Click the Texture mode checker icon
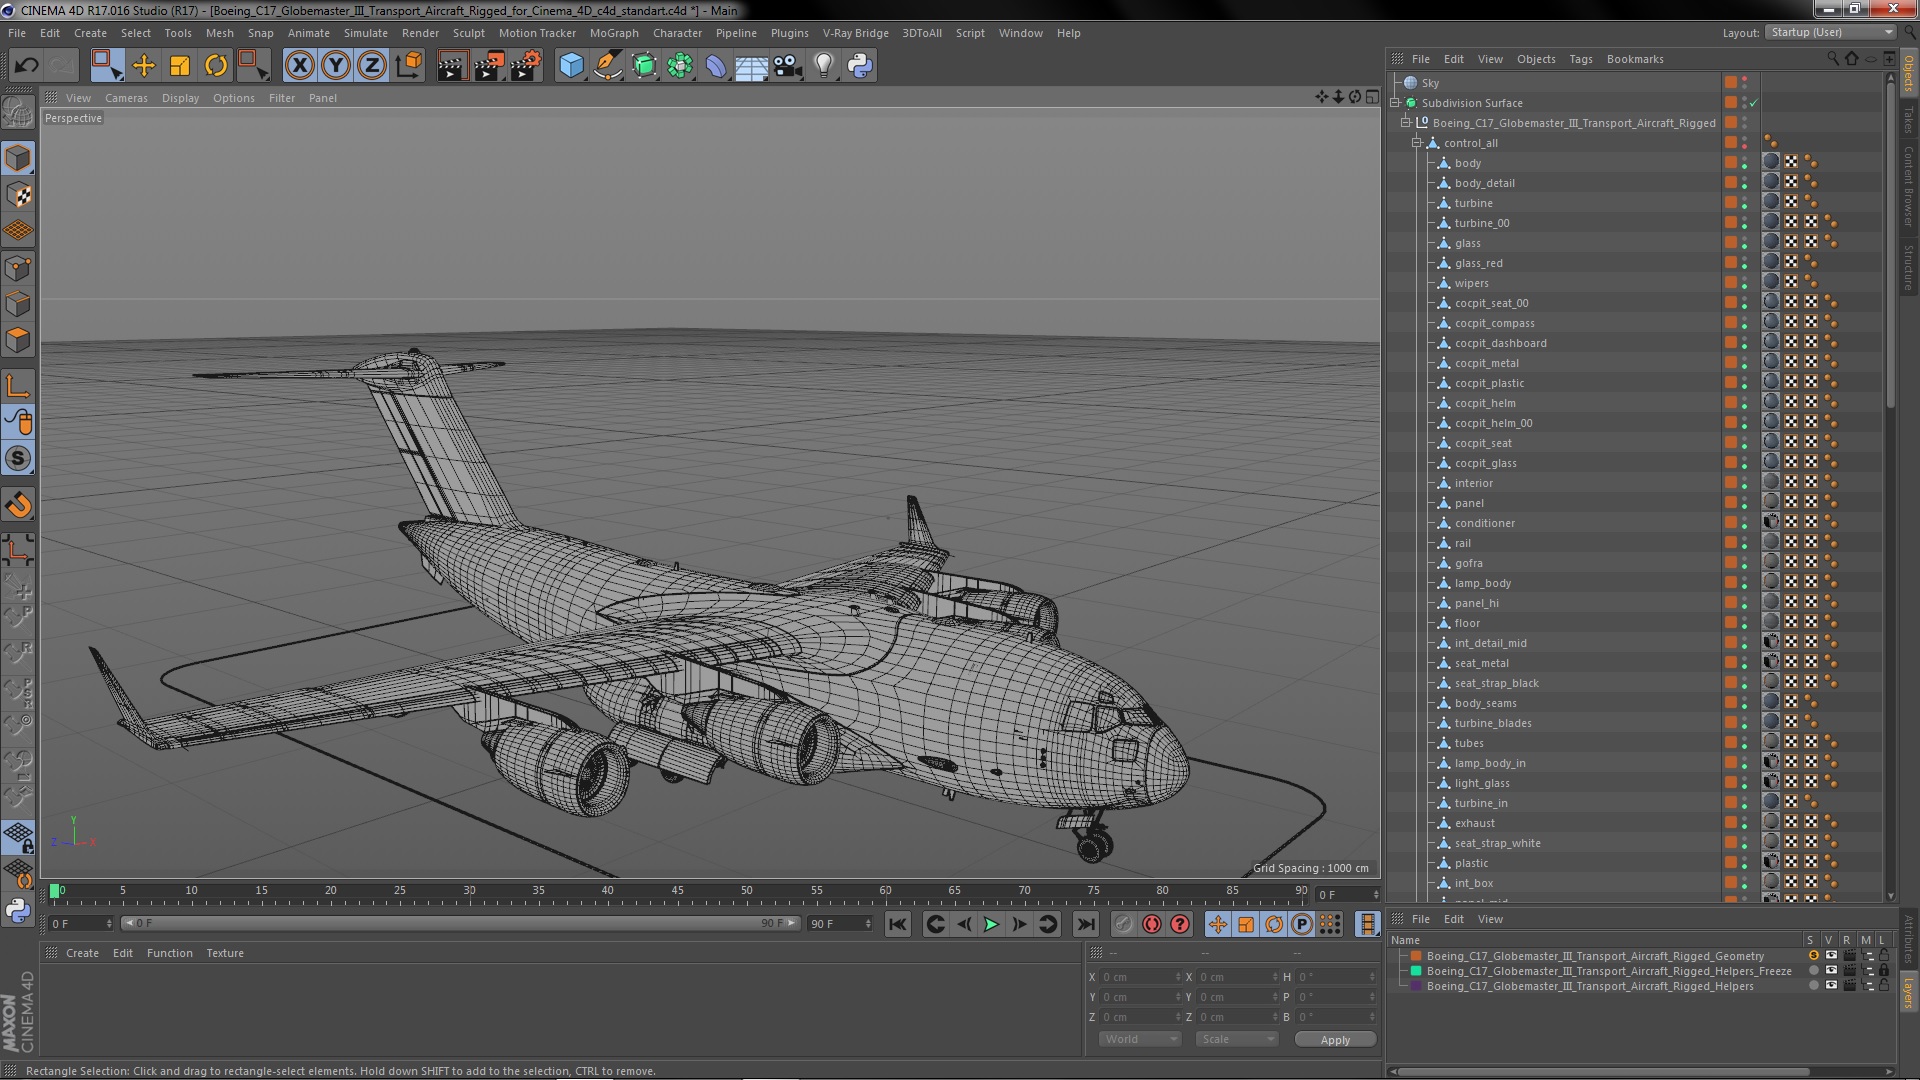 pyautogui.click(x=18, y=194)
